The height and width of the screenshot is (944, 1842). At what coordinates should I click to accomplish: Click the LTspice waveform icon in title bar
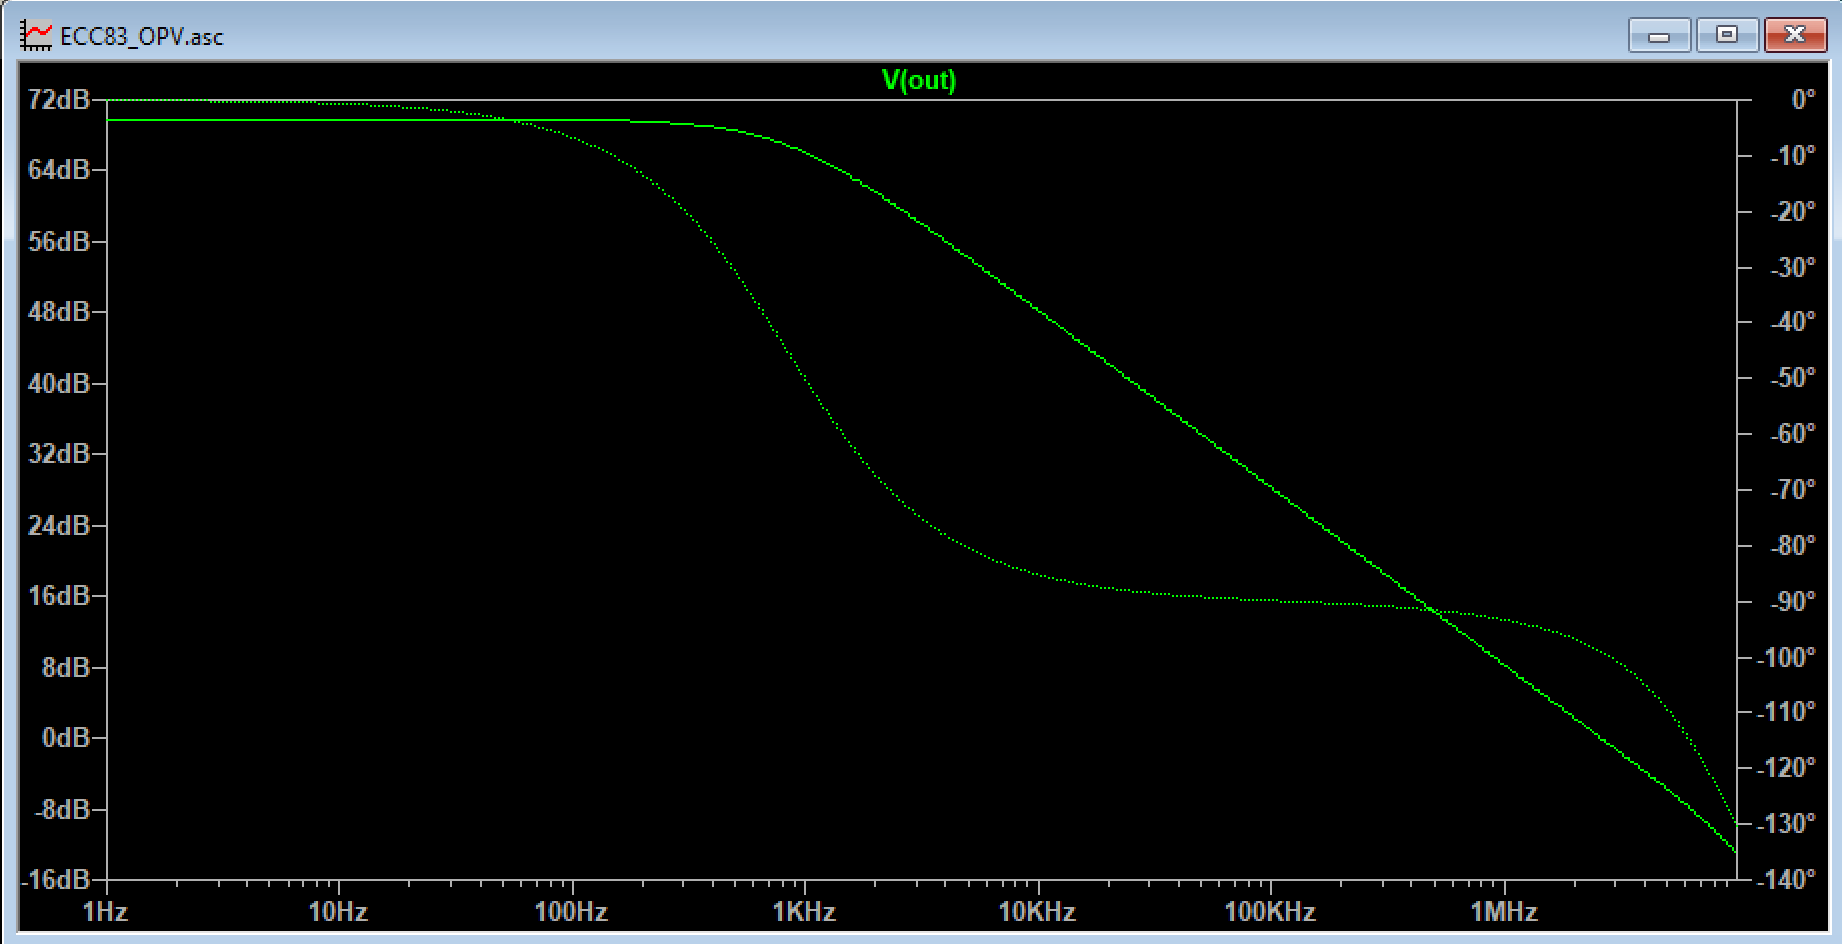point(37,36)
